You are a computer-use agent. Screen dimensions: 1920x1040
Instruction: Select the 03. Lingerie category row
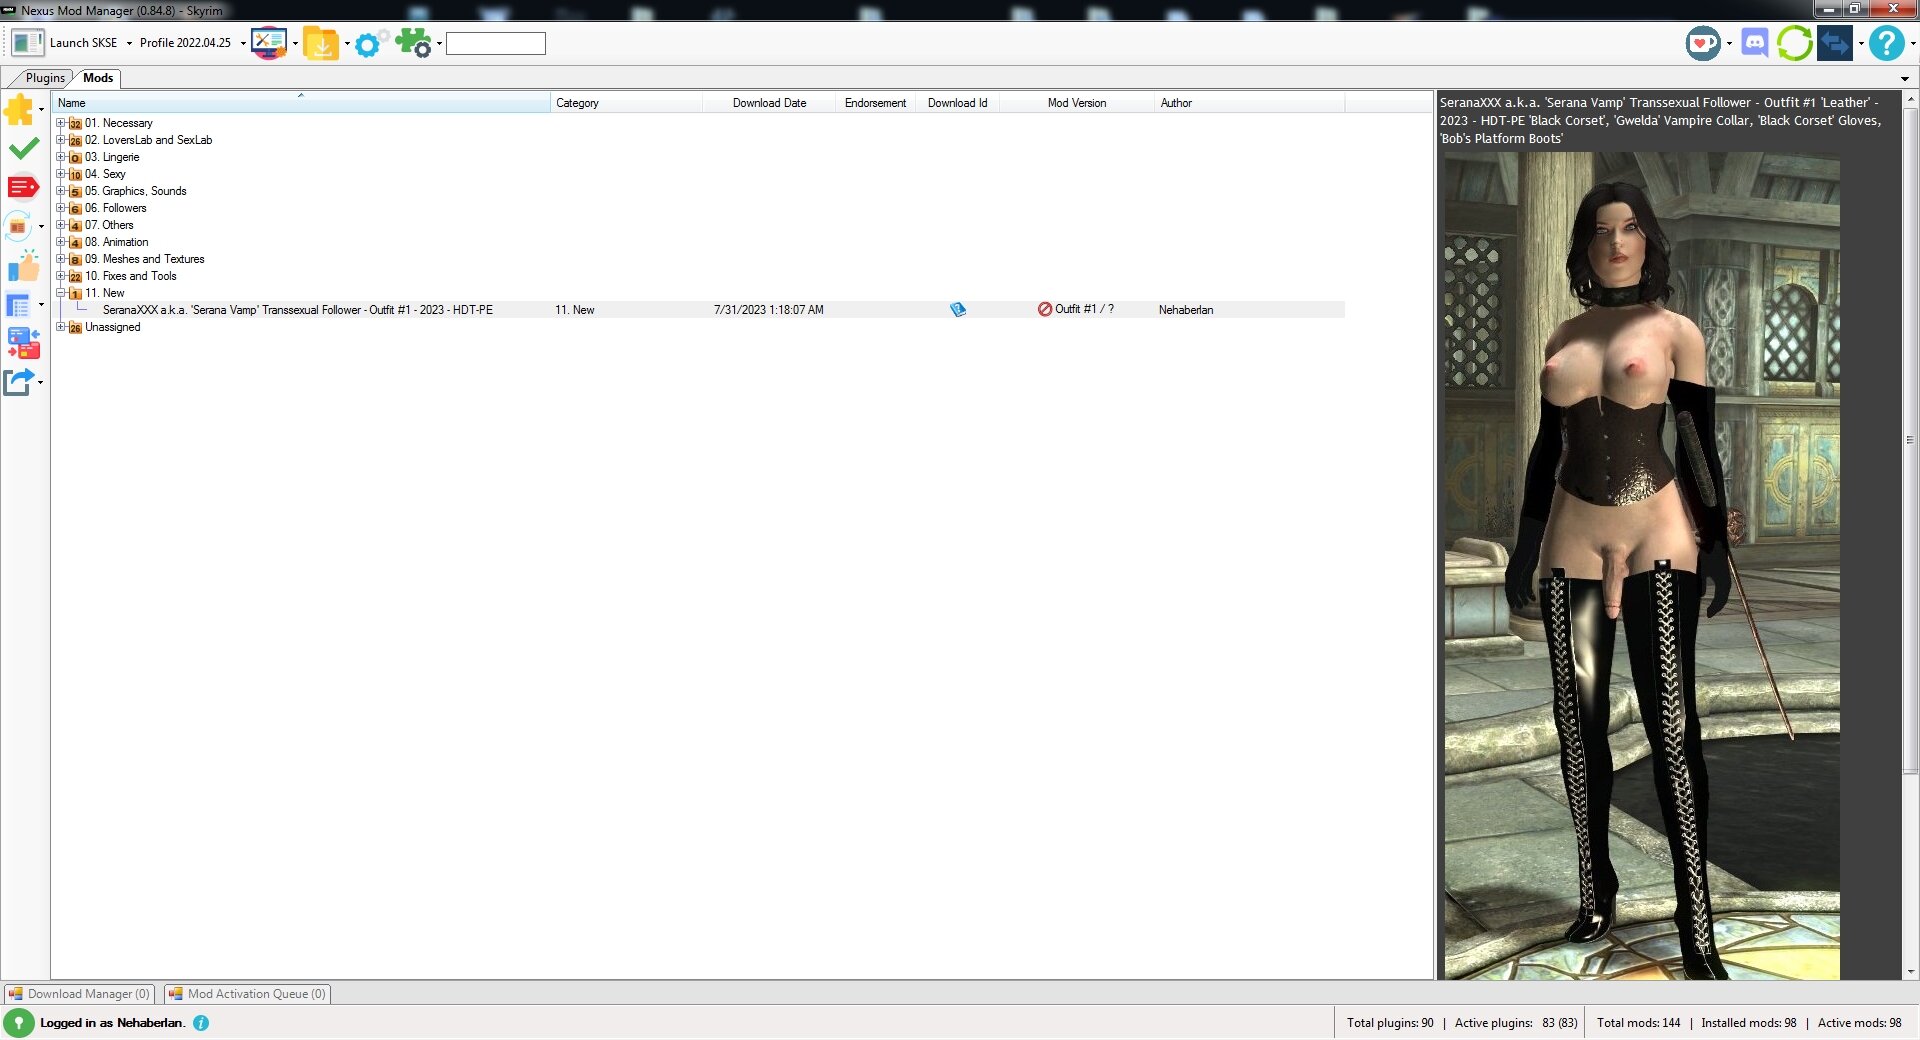(112, 157)
